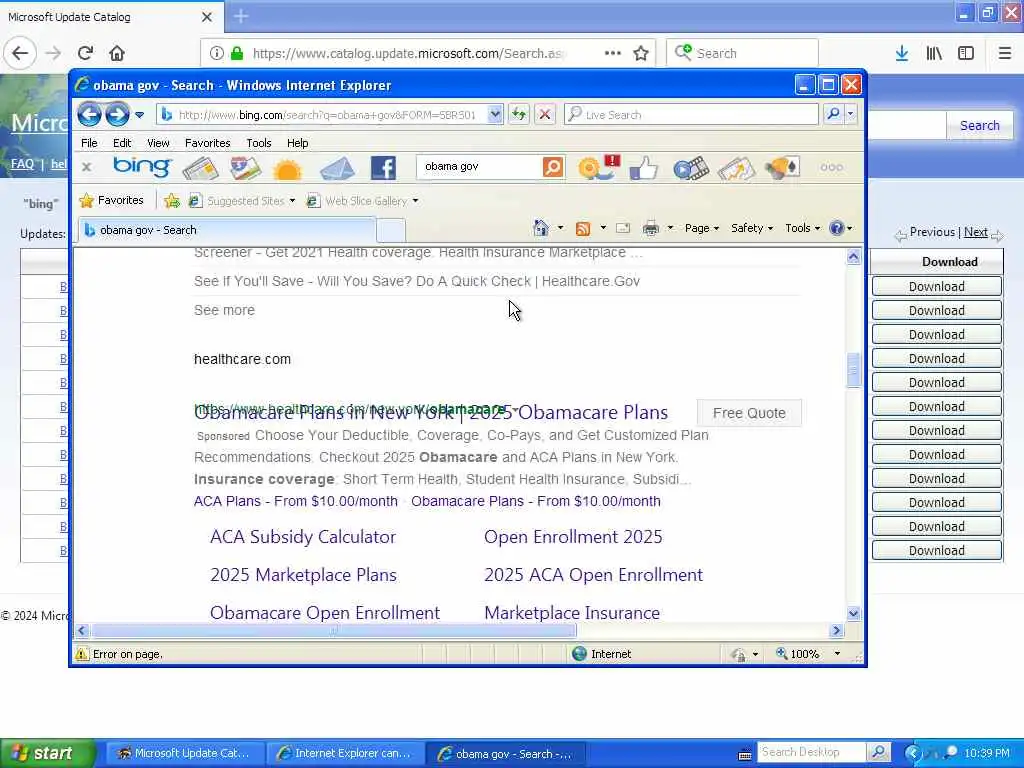1024x768 pixels.
Task: Click the Live Search magnifier button
Action: pos(833,114)
